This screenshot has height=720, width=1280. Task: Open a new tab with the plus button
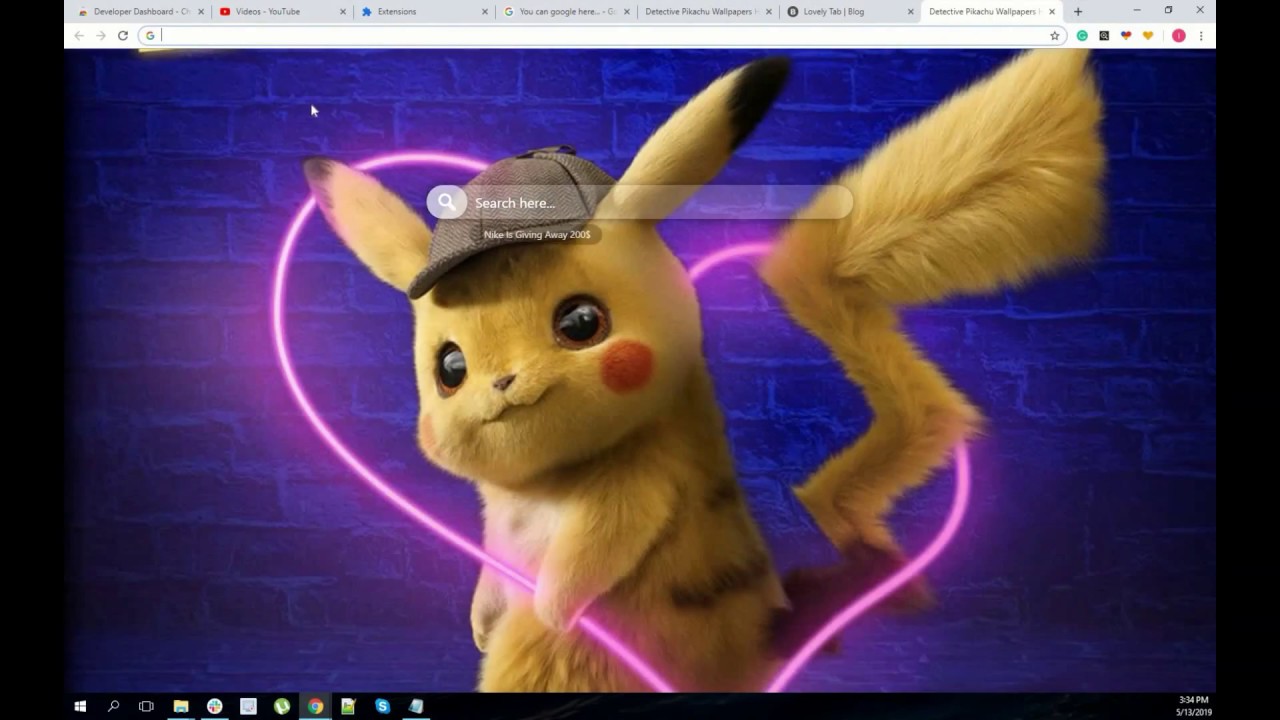point(1077,11)
